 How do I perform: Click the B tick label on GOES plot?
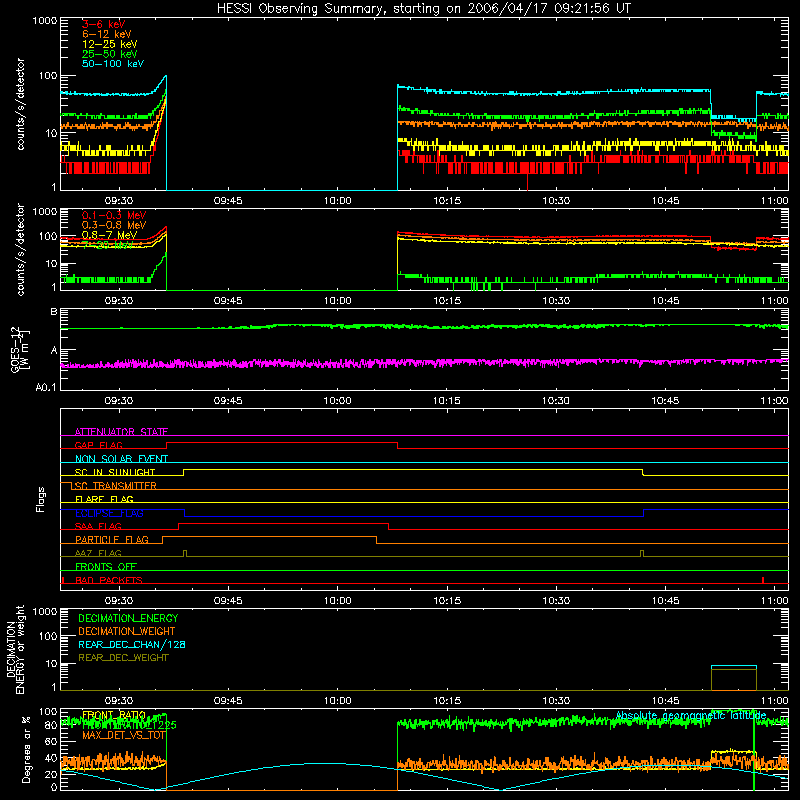tap(54, 312)
